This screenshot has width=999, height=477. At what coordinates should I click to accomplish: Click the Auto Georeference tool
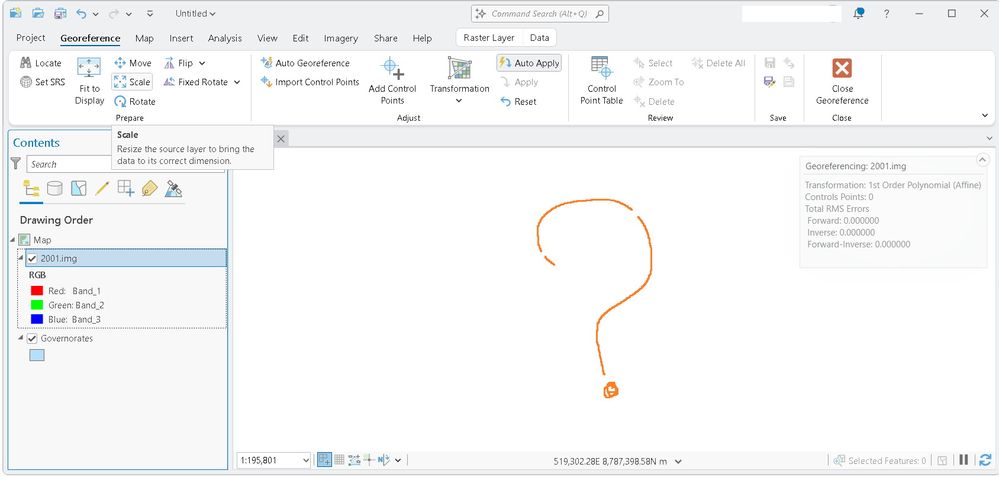coord(305,63)
